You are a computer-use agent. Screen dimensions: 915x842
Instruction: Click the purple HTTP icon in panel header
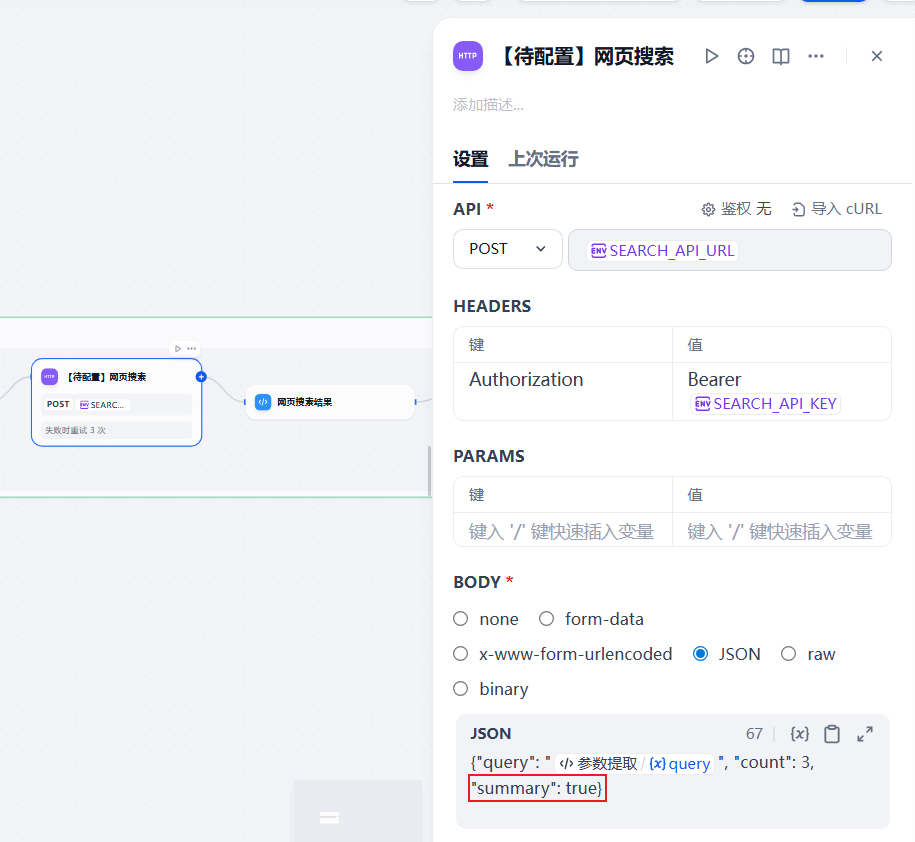pyautogui.click(x=468, y=56)
